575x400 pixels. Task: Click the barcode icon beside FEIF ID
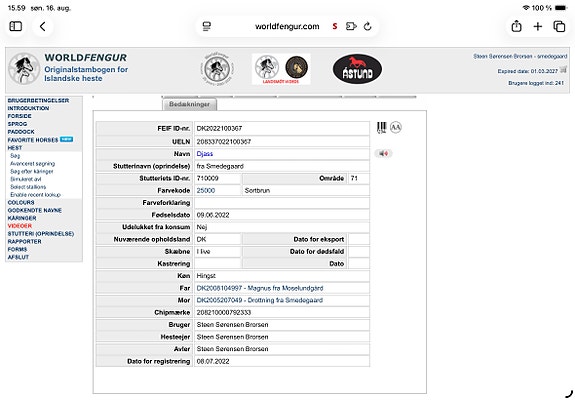point(381,128)
